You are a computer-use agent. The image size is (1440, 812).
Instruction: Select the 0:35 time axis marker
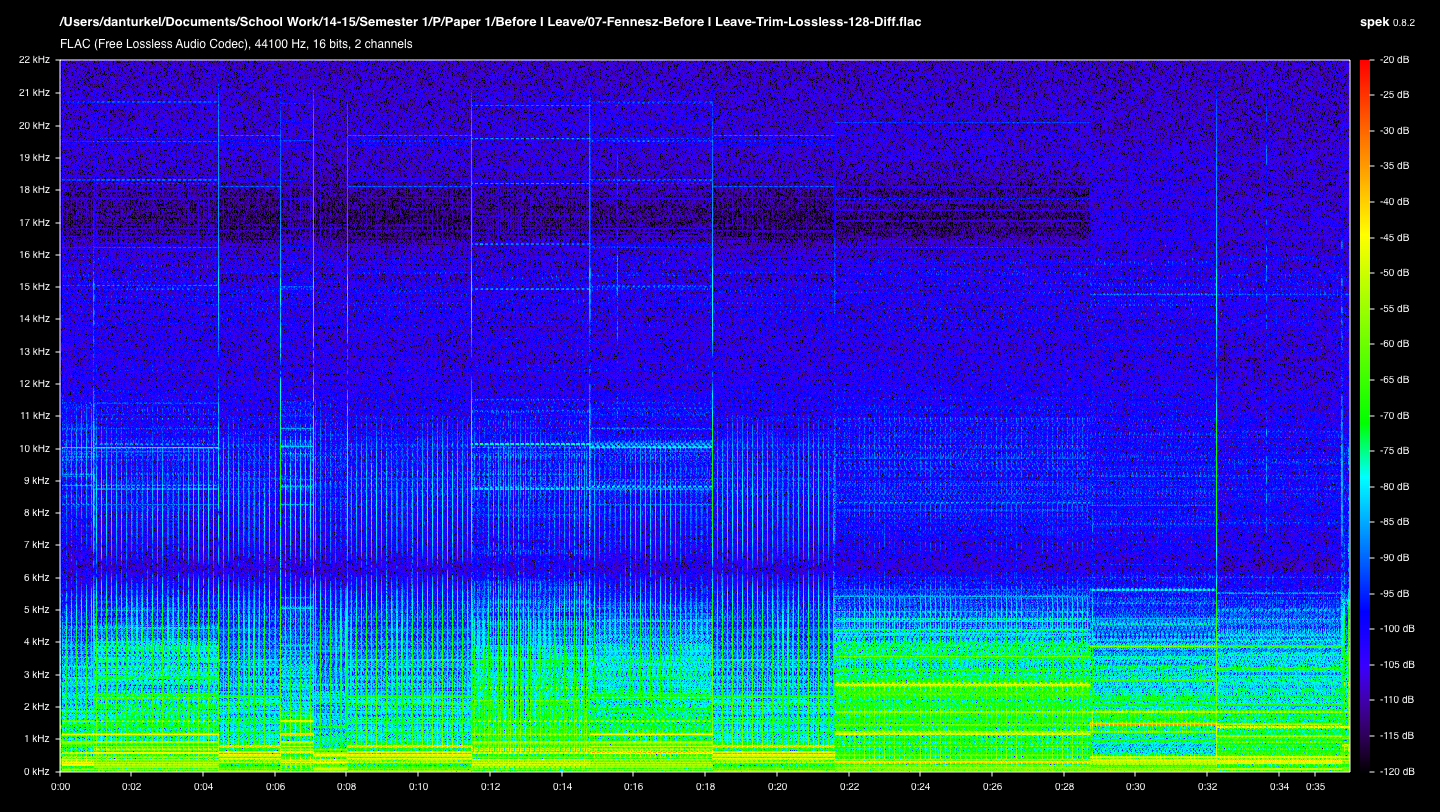[1314, 786]
